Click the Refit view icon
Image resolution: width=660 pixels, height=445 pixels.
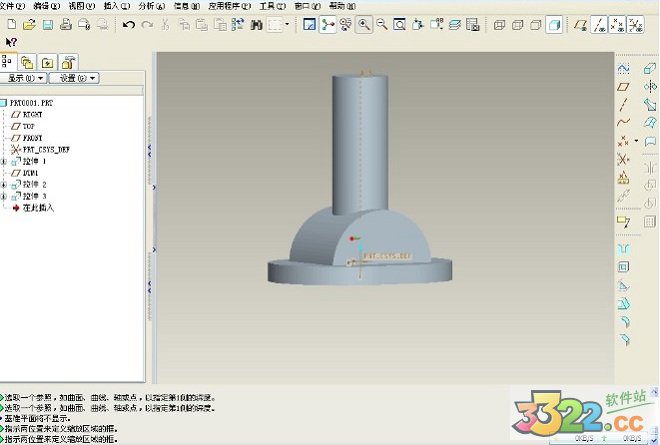399,25
